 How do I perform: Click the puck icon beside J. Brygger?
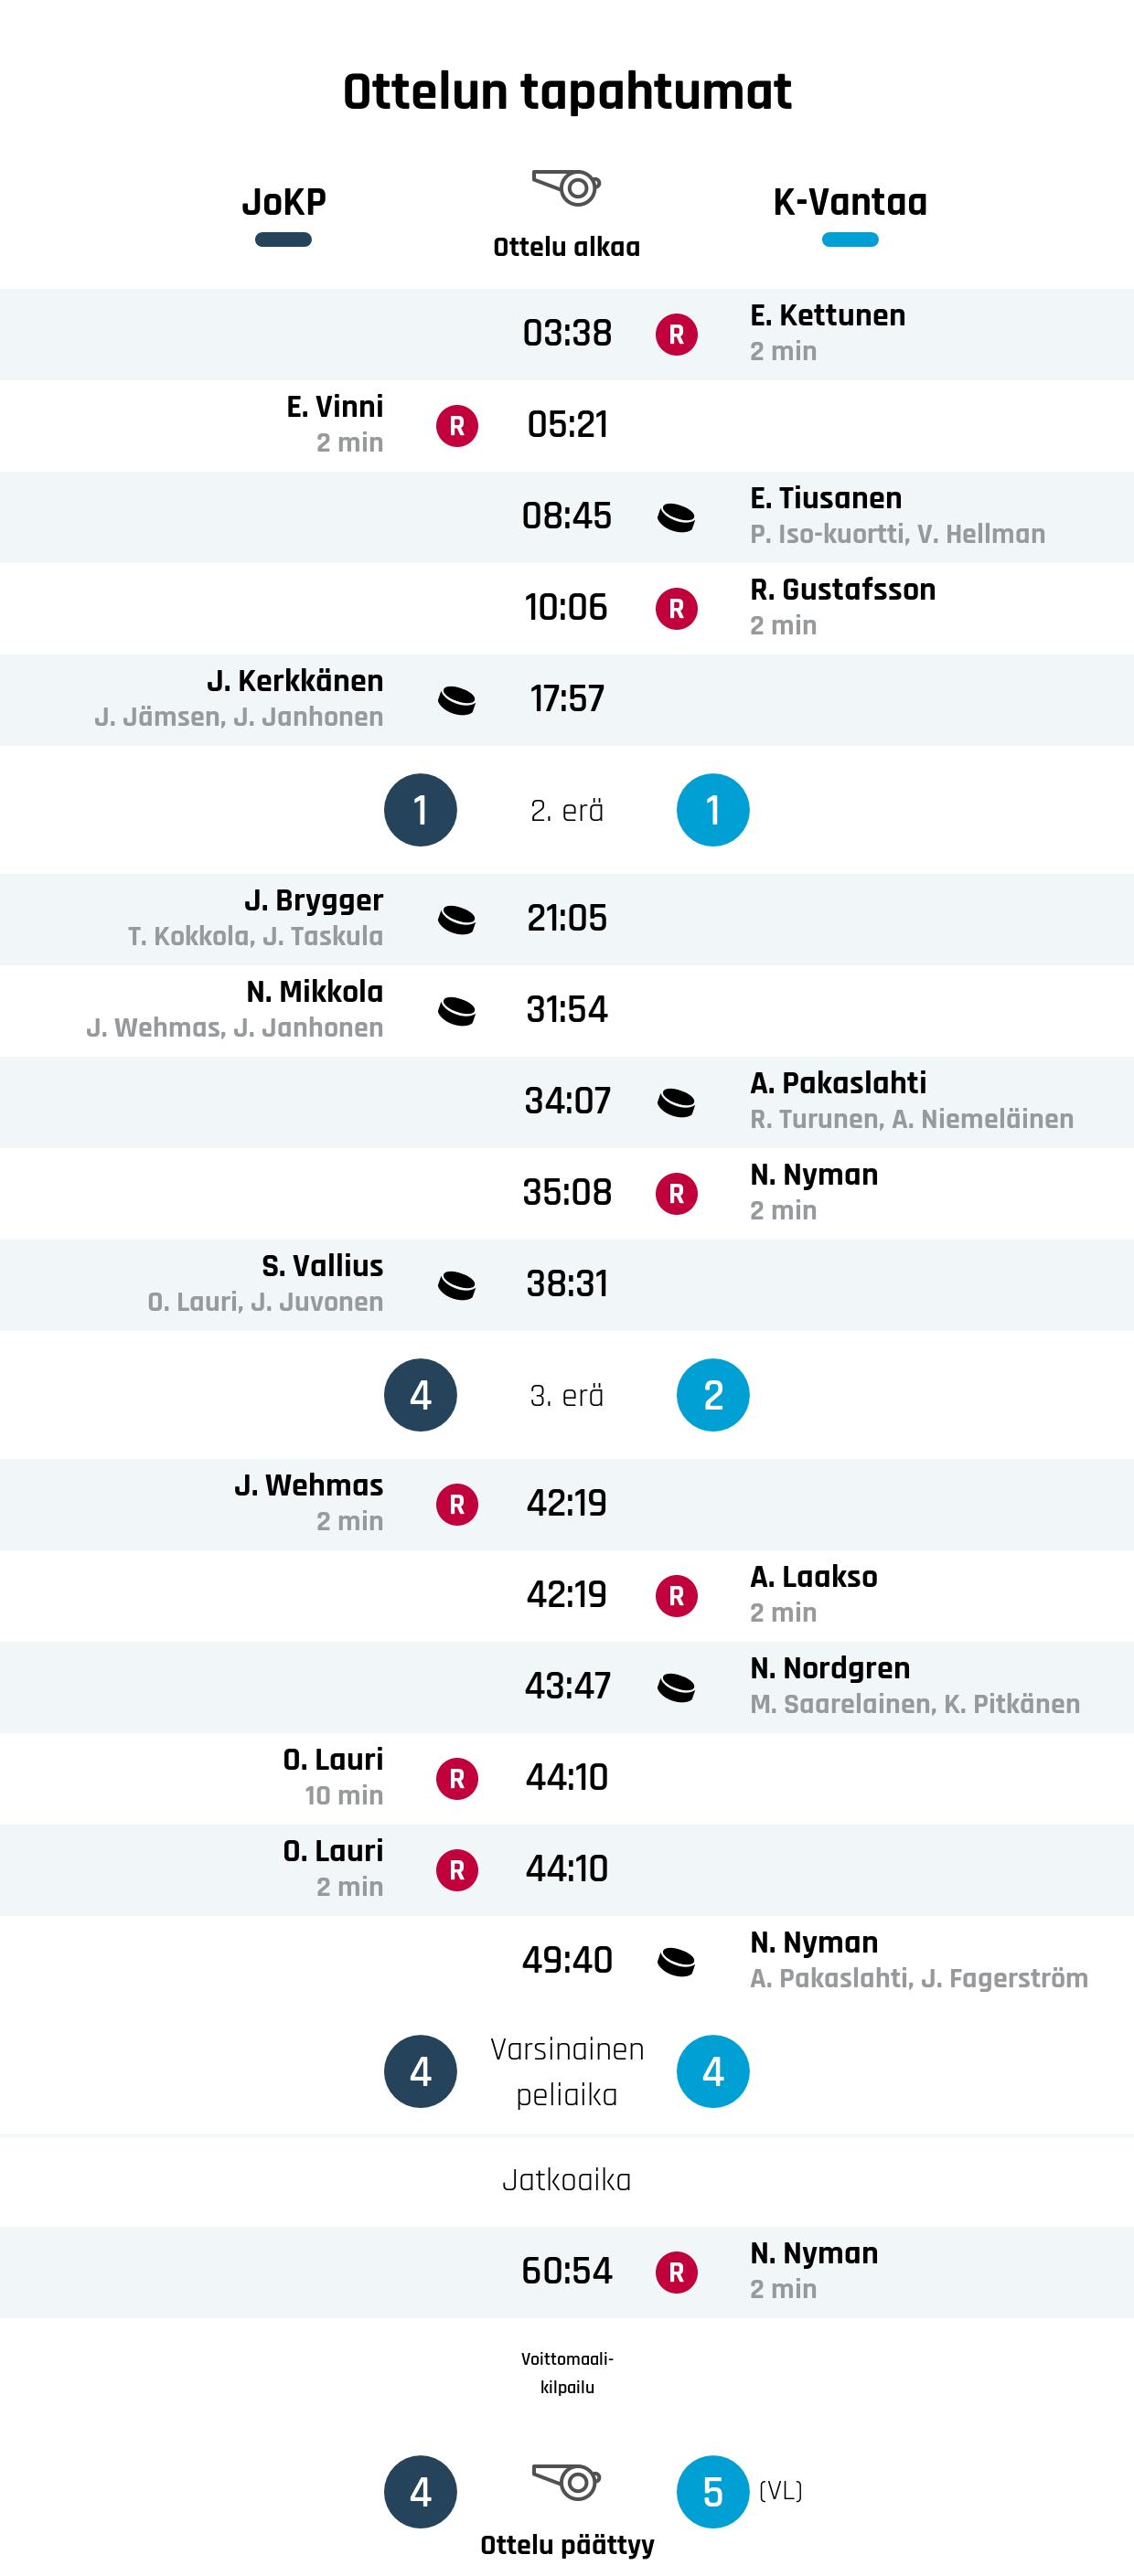click(457, 919)
